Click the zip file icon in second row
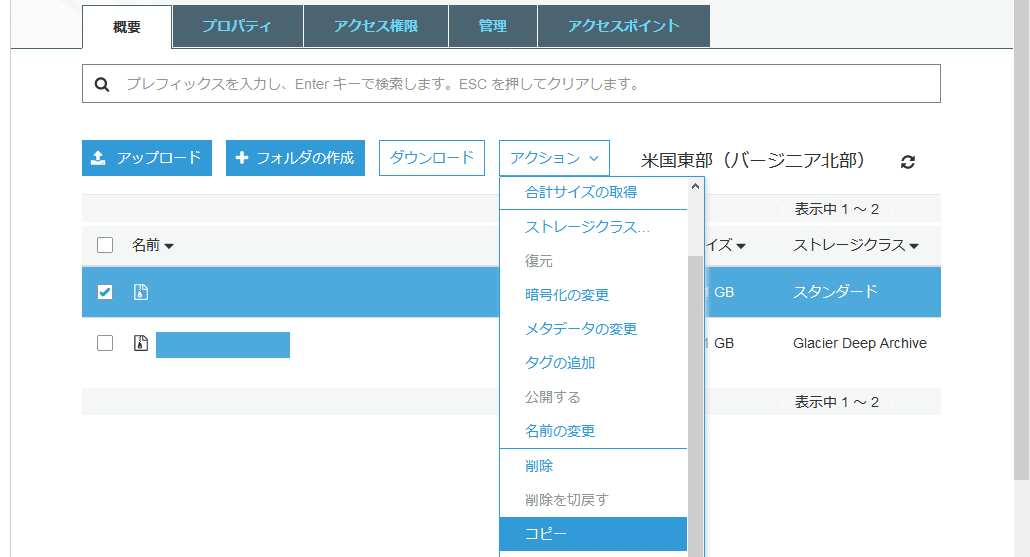The image size is (1030, 557). click(x=141, y=343)
